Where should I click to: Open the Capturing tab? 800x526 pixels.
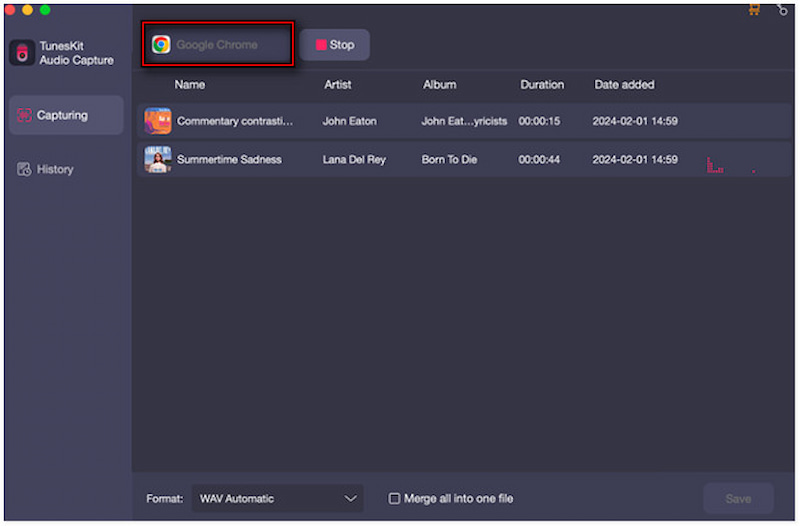point(66,115)
